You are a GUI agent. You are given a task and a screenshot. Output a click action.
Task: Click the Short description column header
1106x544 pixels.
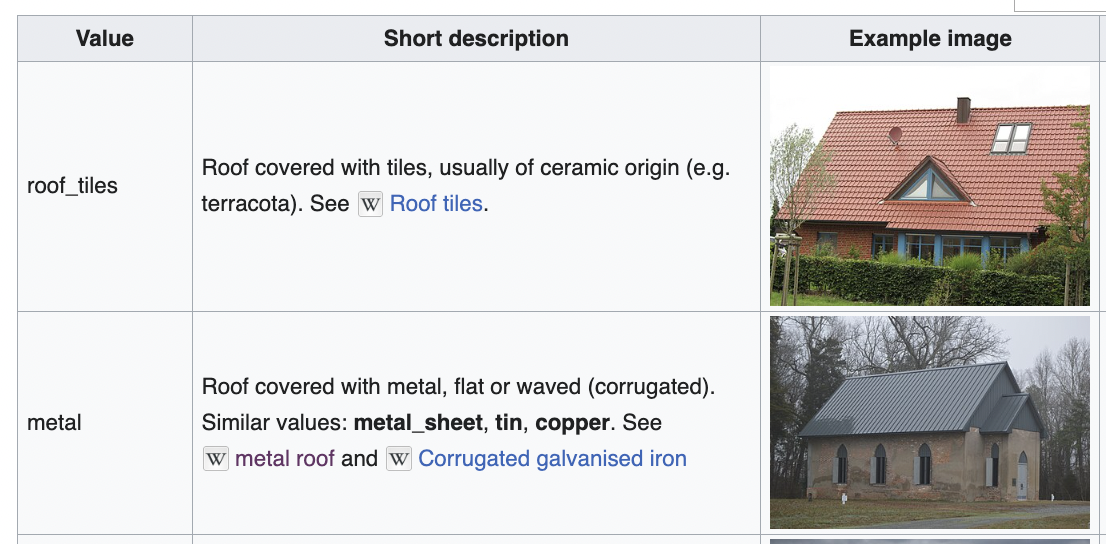pos(476,38)
